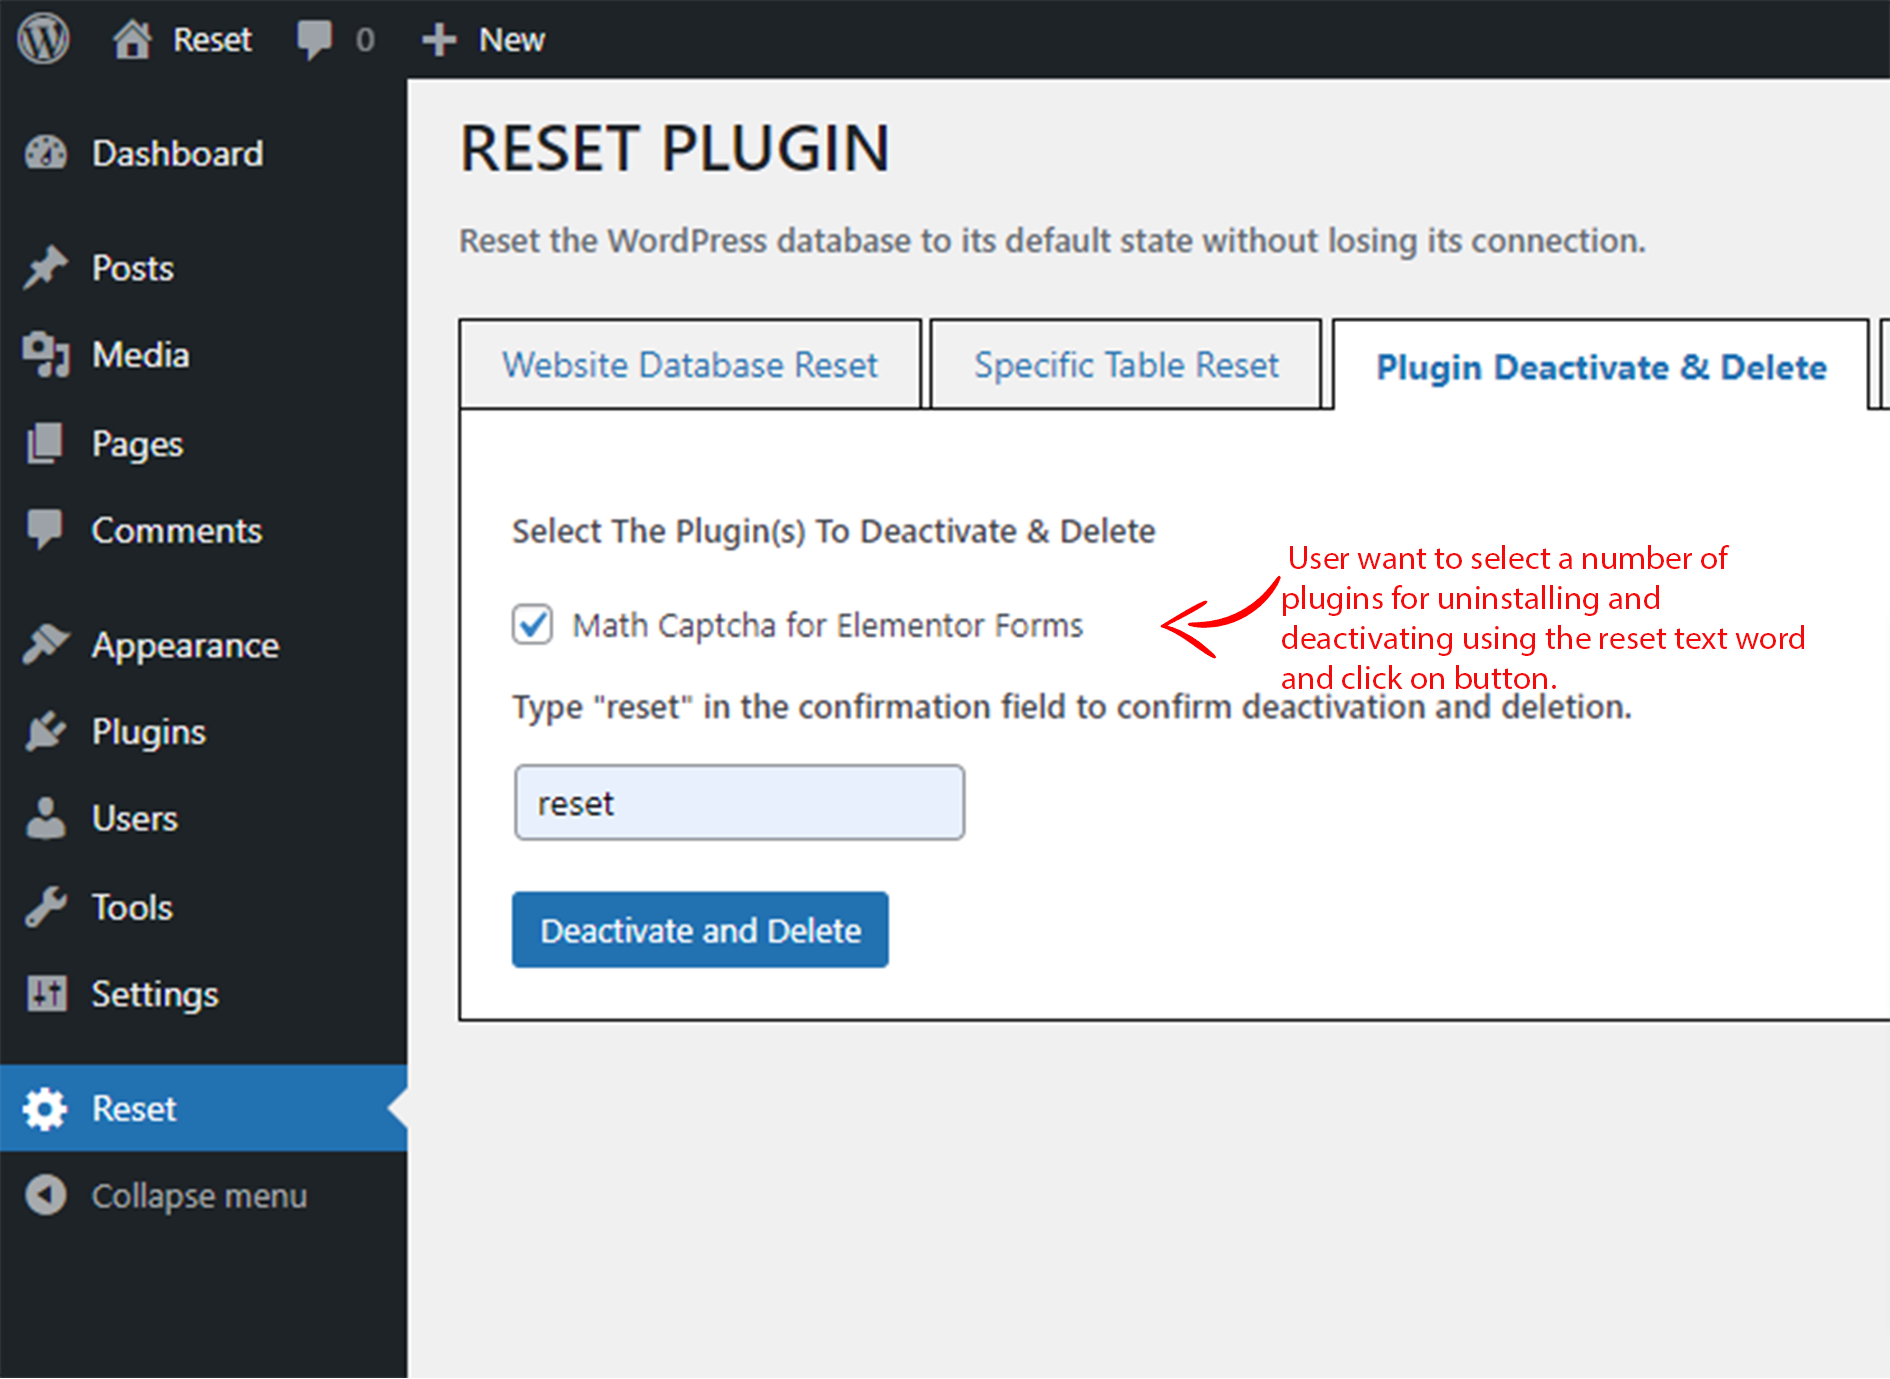The height and width of the screenshot is (1379, 1890).
Task: Click the reset confirmation text field
Action: 739,803
